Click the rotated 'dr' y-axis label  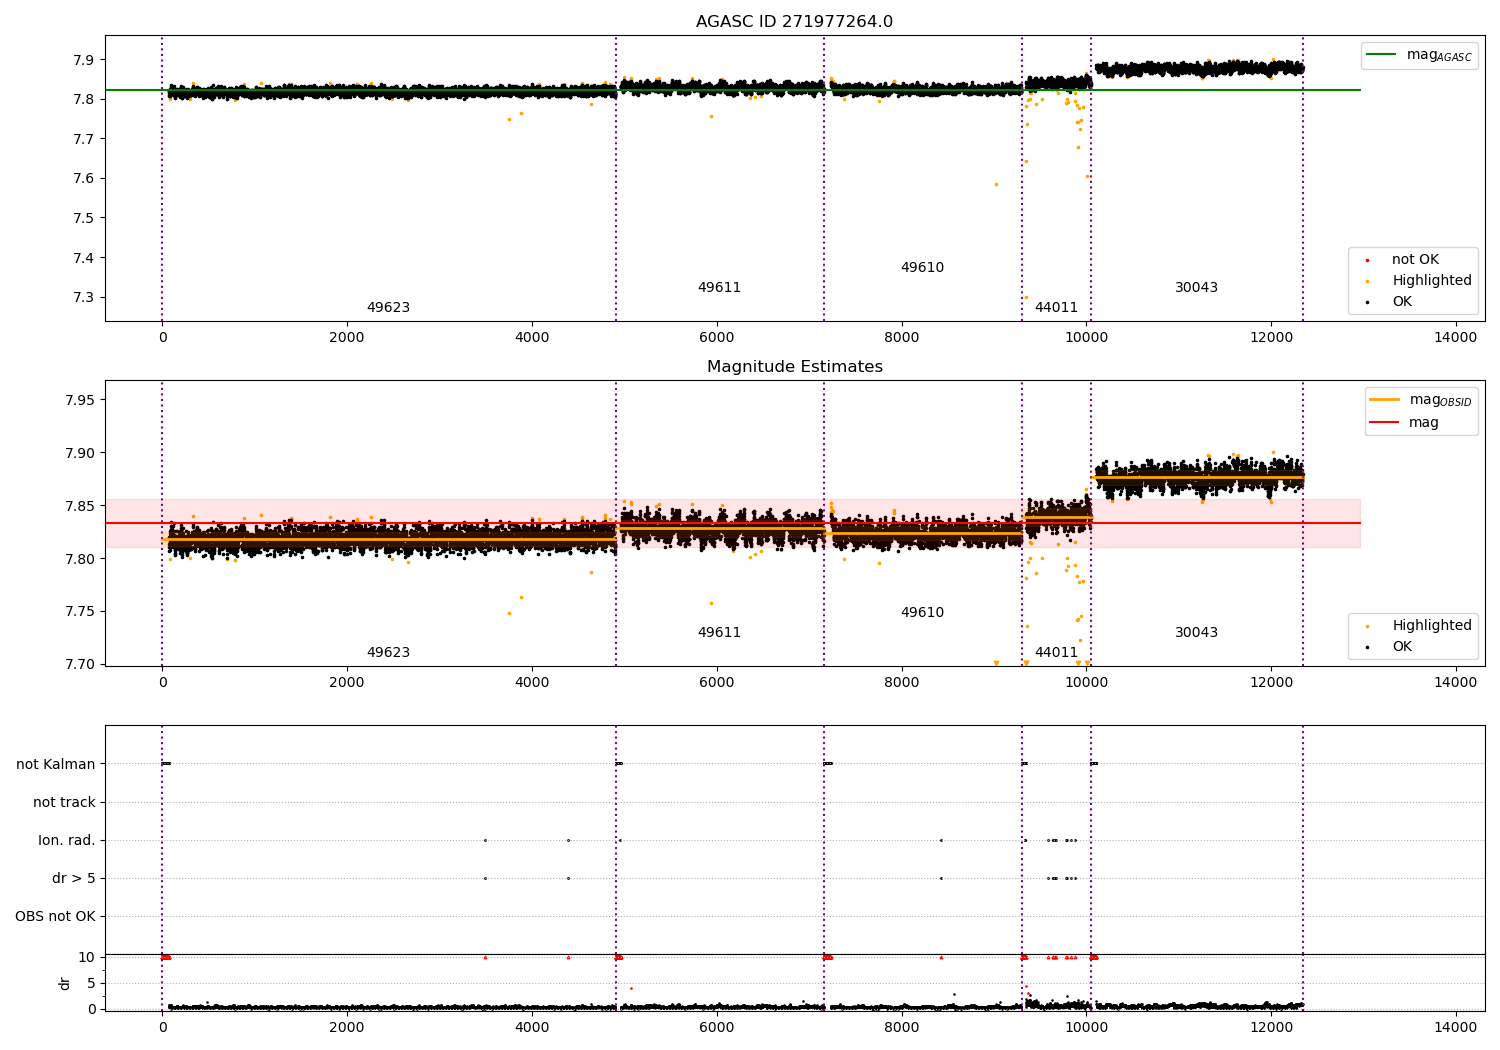pyautogui.click(x=65, y=983)
